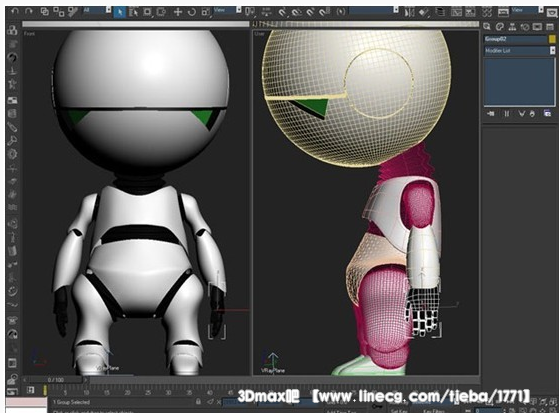Activate the Unlink Selection tool

point(59,12)
